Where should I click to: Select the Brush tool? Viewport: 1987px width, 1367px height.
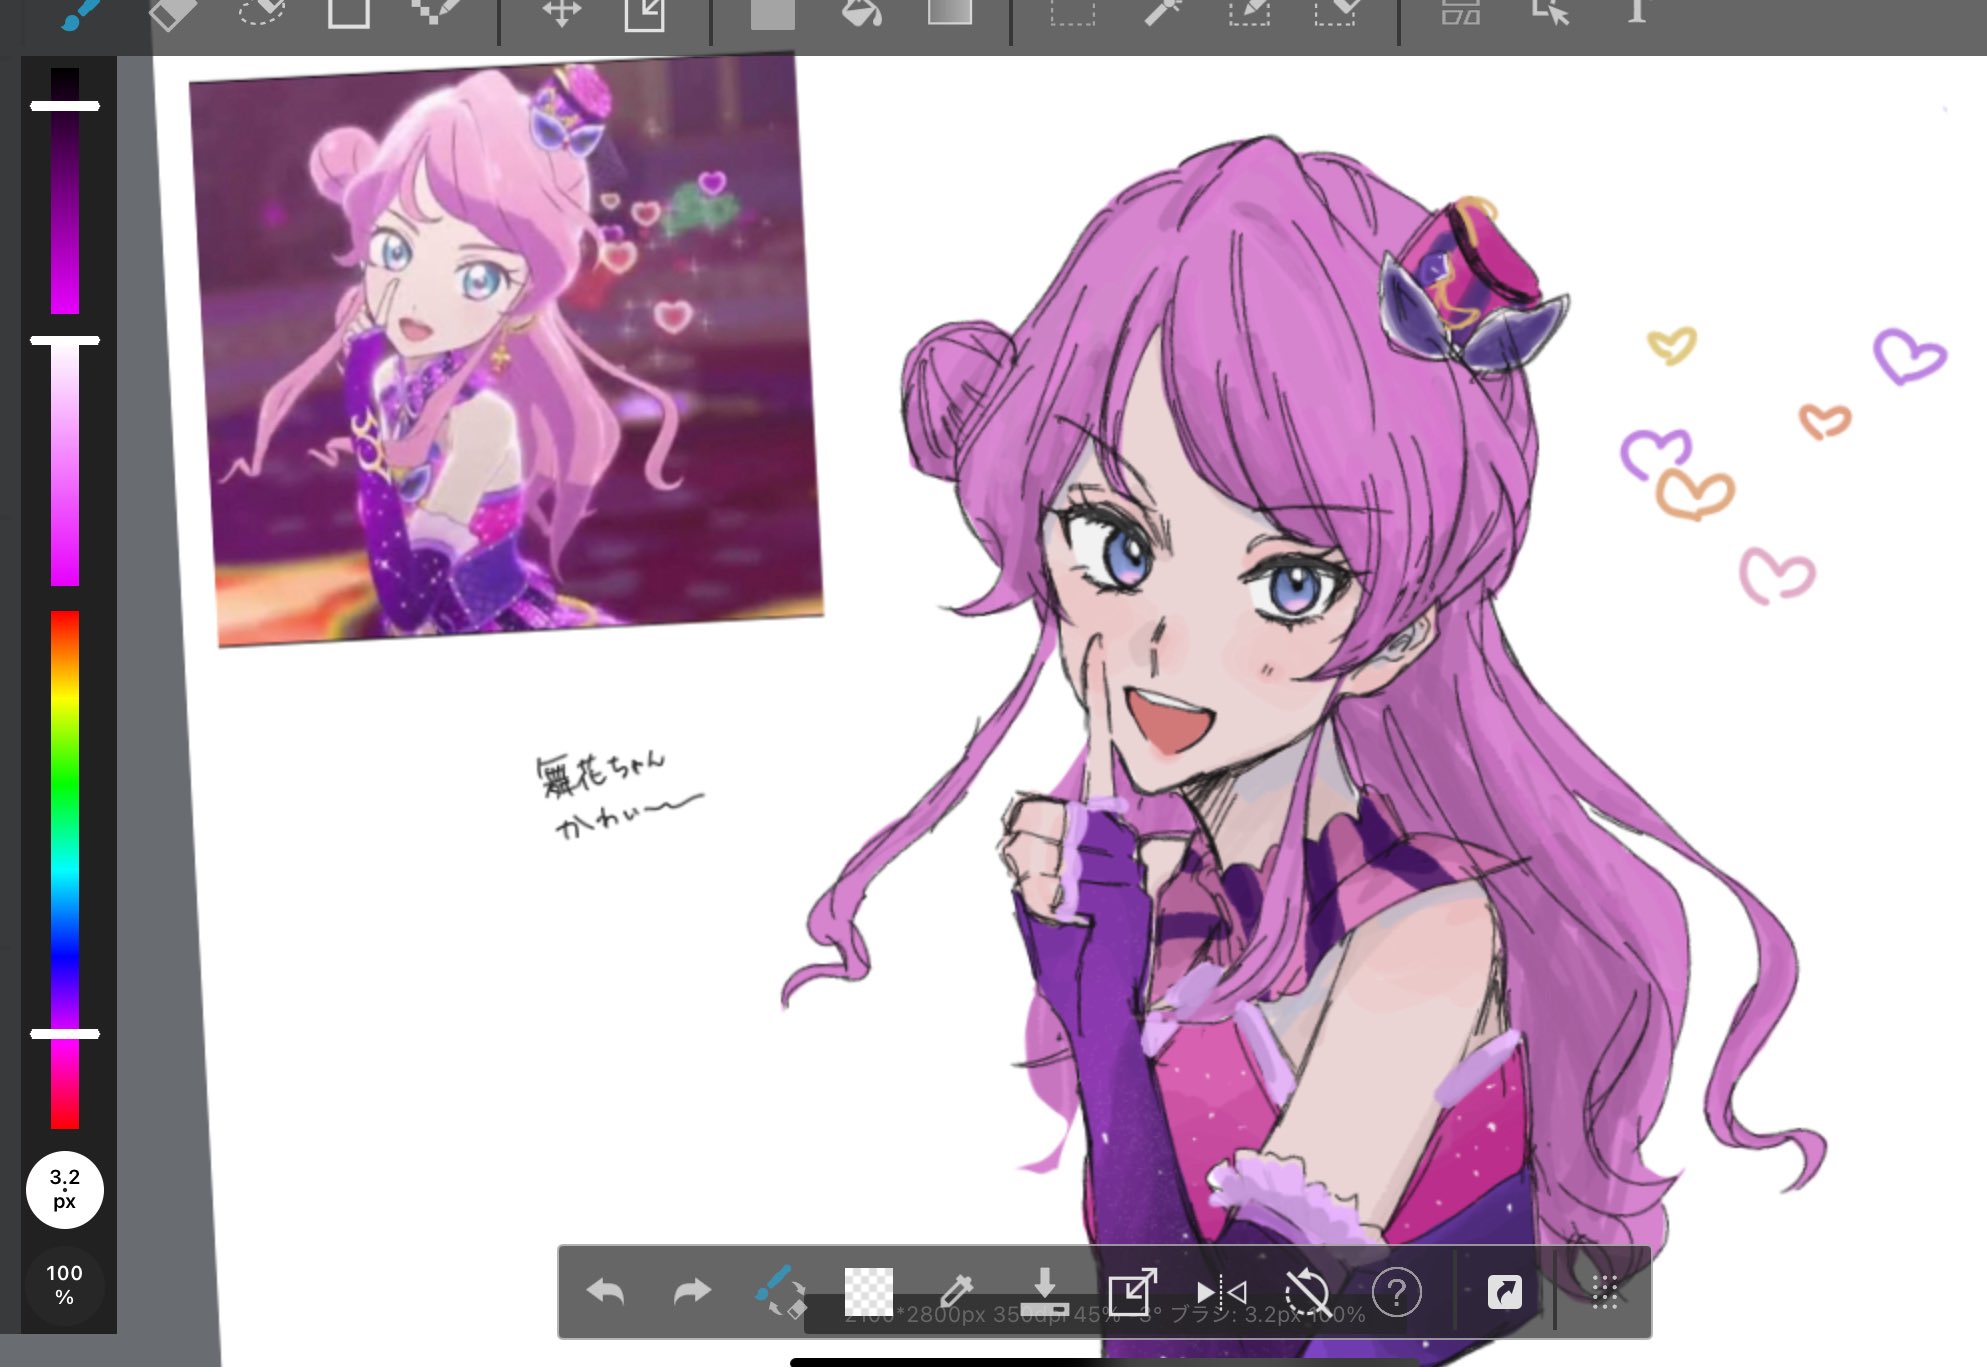(82, 14)
